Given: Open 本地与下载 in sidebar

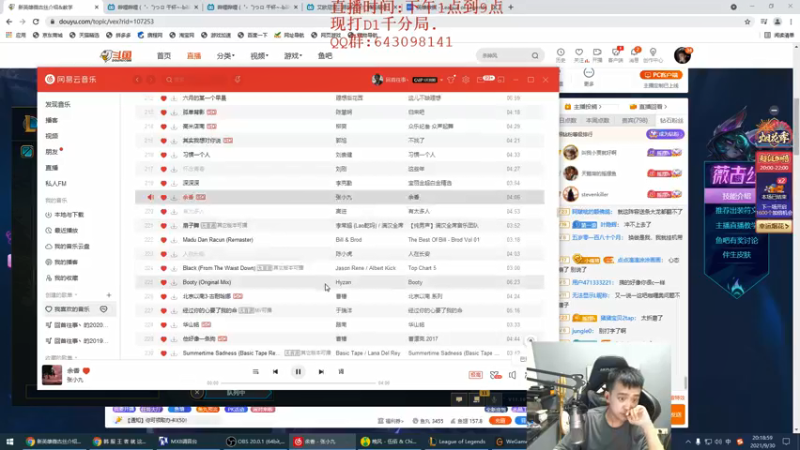Looking at the screenshot, I should (x=65, y=215).
